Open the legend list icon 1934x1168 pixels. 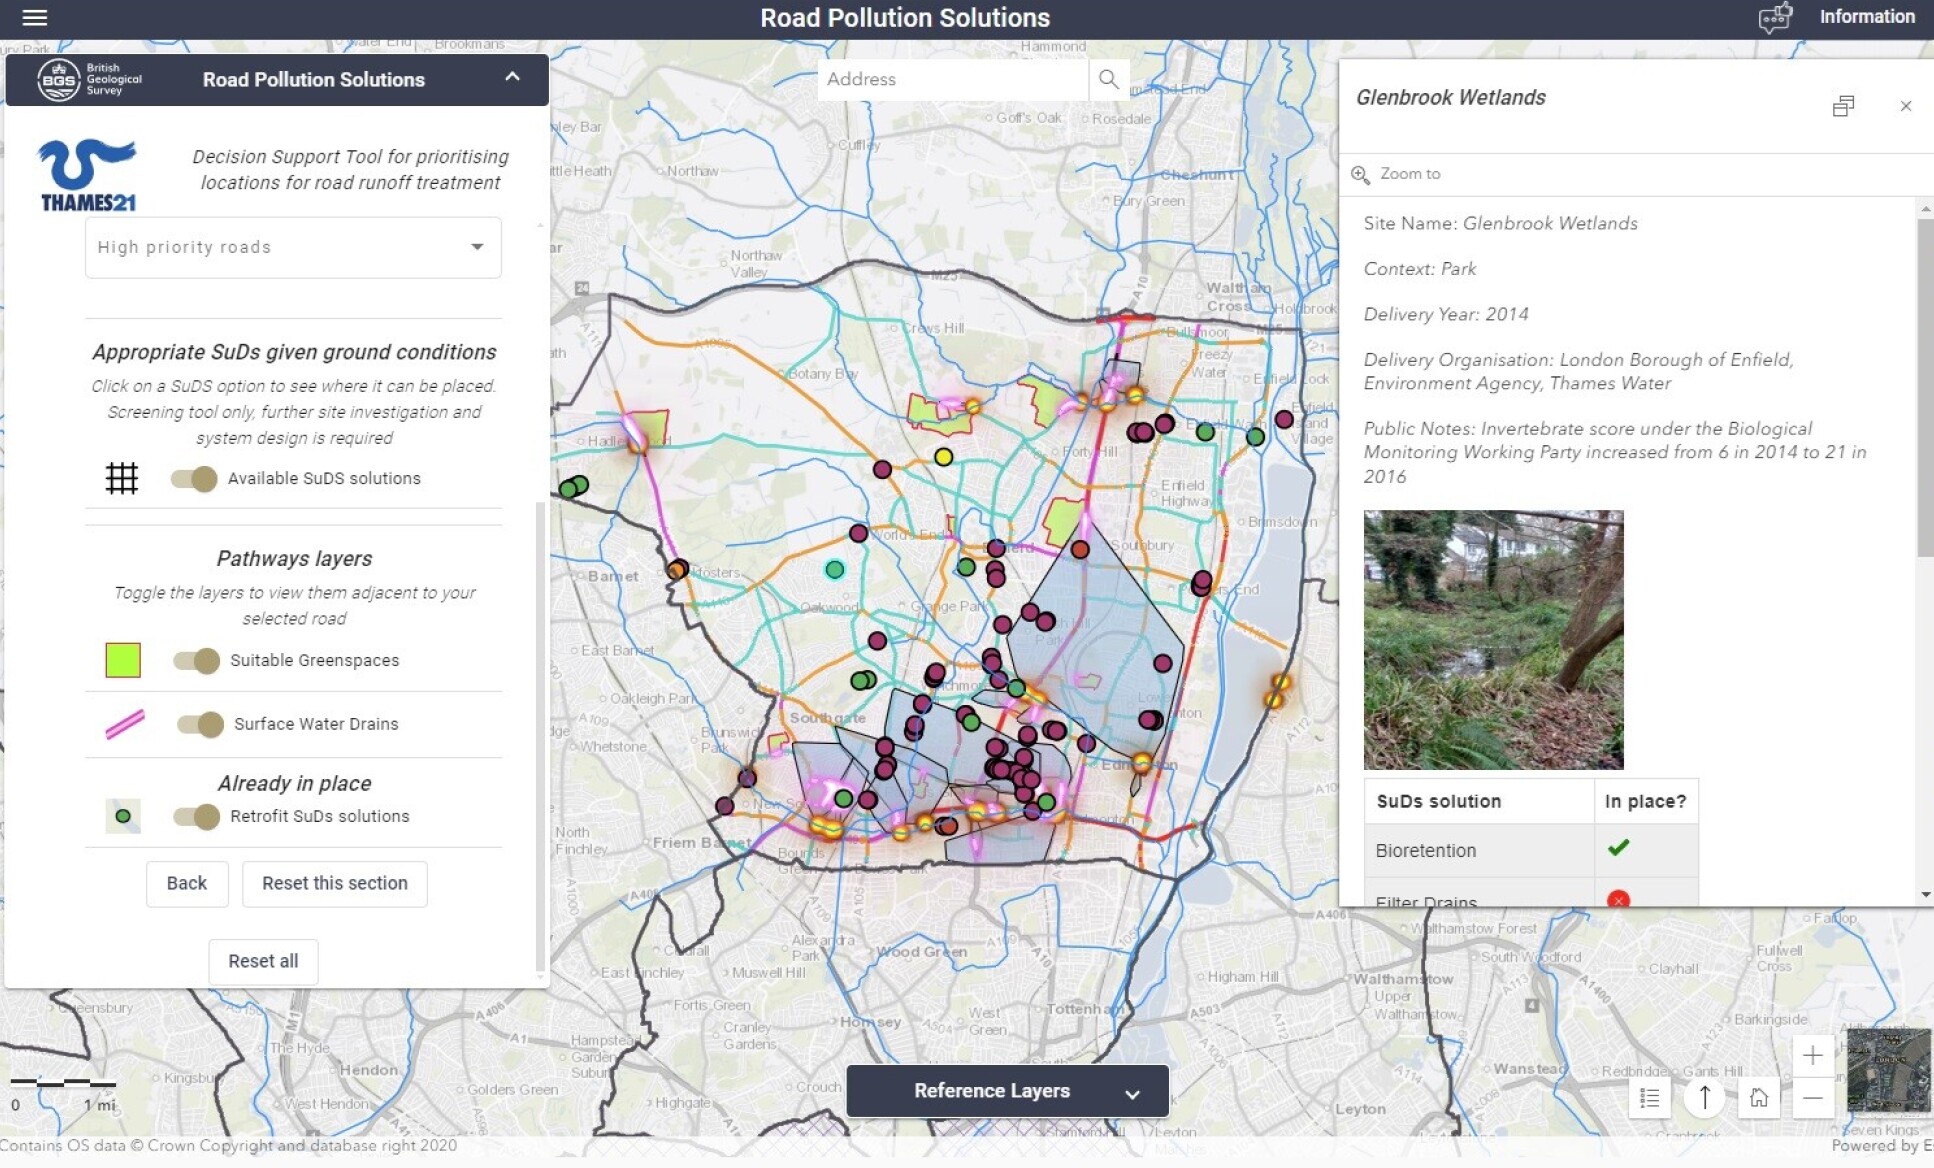coord(1650,1098)
